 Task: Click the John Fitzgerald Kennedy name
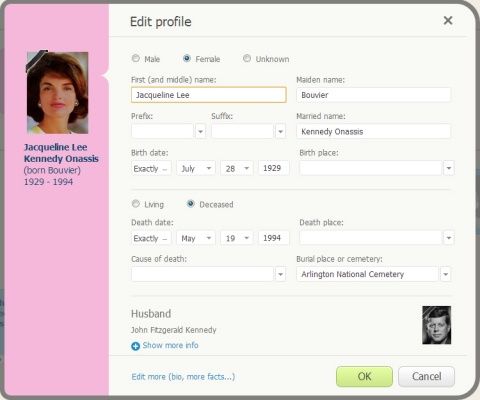pyautogui.click(x=174, y=330)
